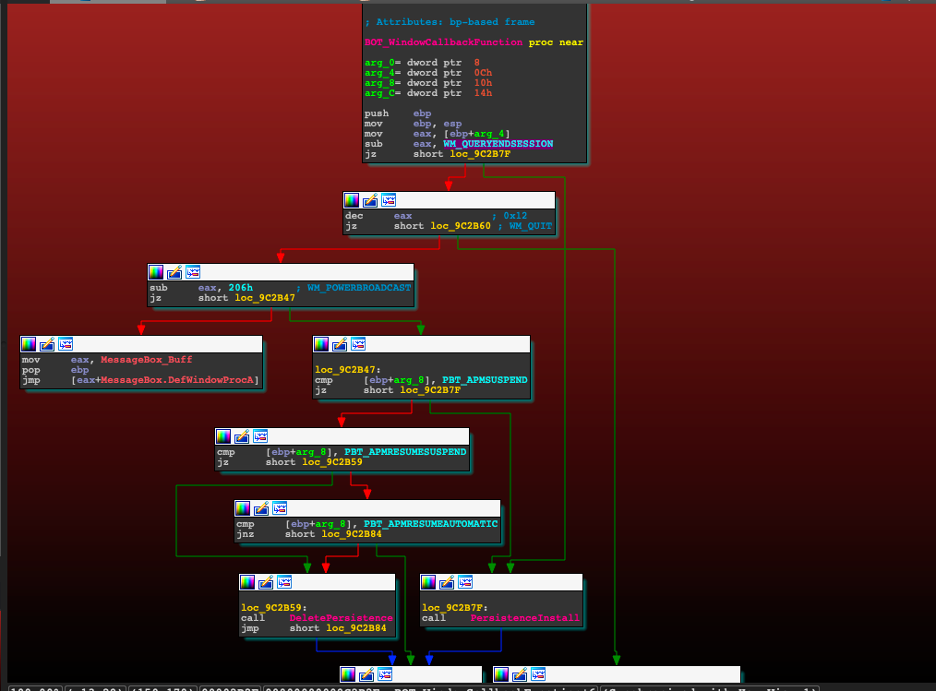936x692 pixels.
Task: Click loc_9C2B7F jump target in top node
Action: tap(480, 154)
